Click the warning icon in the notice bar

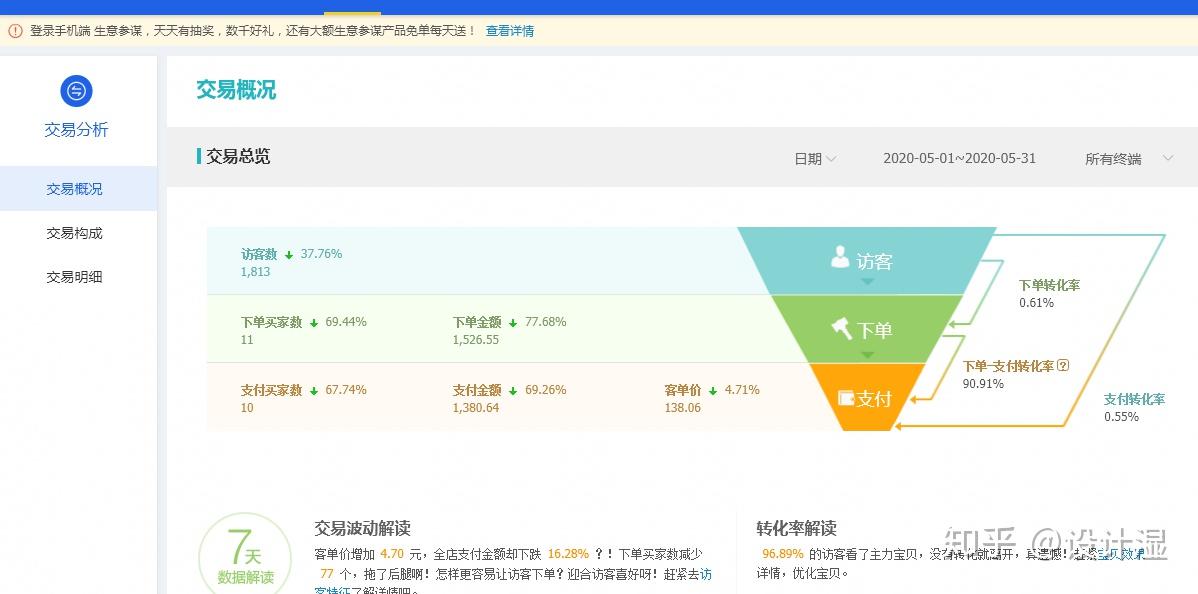coord(15,31)
